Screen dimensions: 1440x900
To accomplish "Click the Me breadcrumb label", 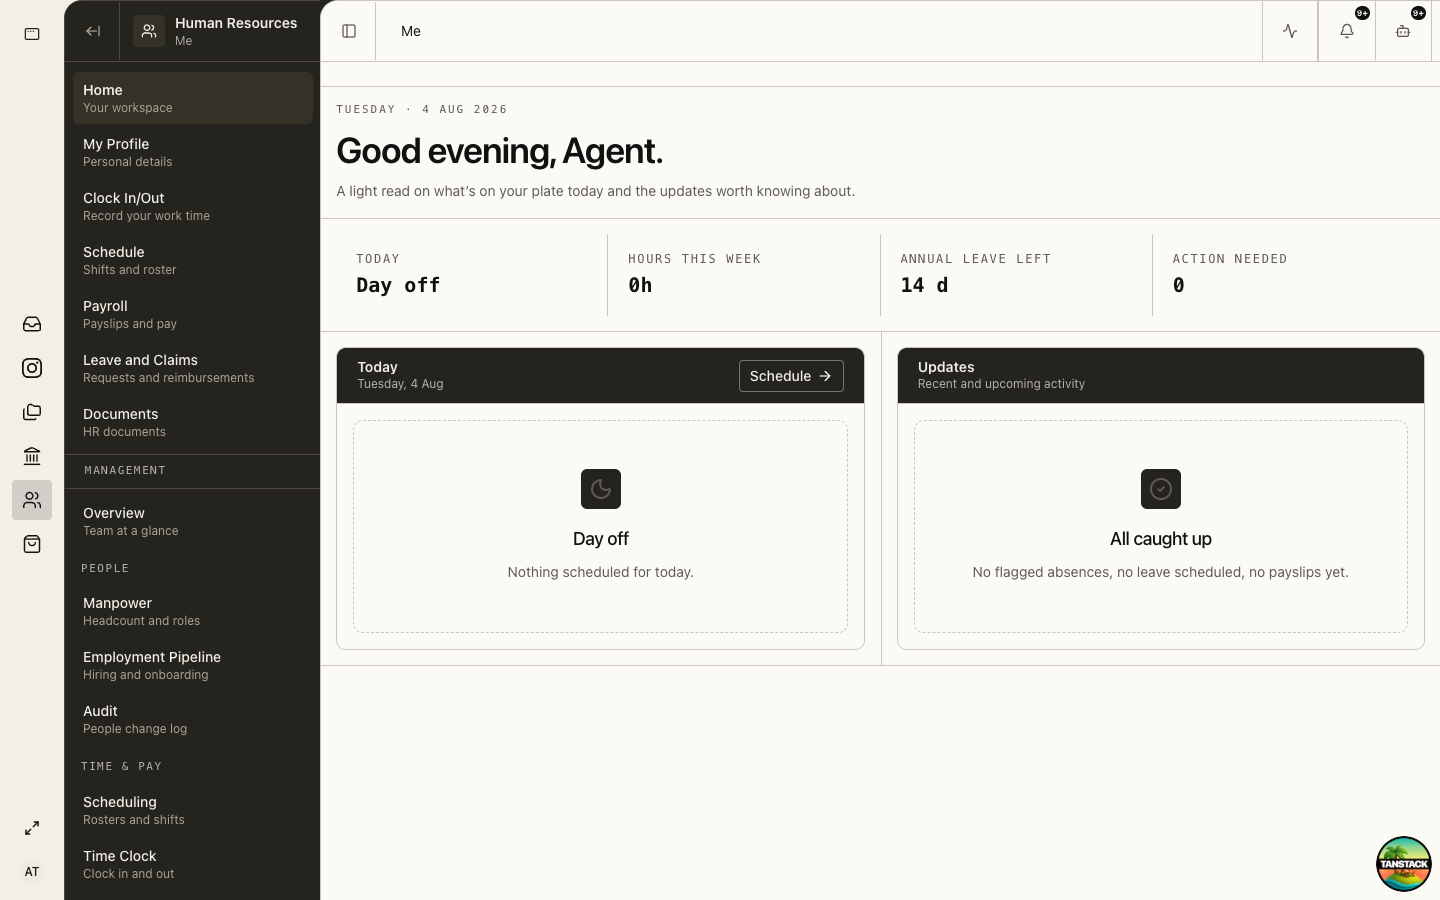I will (x=411, y=31).
